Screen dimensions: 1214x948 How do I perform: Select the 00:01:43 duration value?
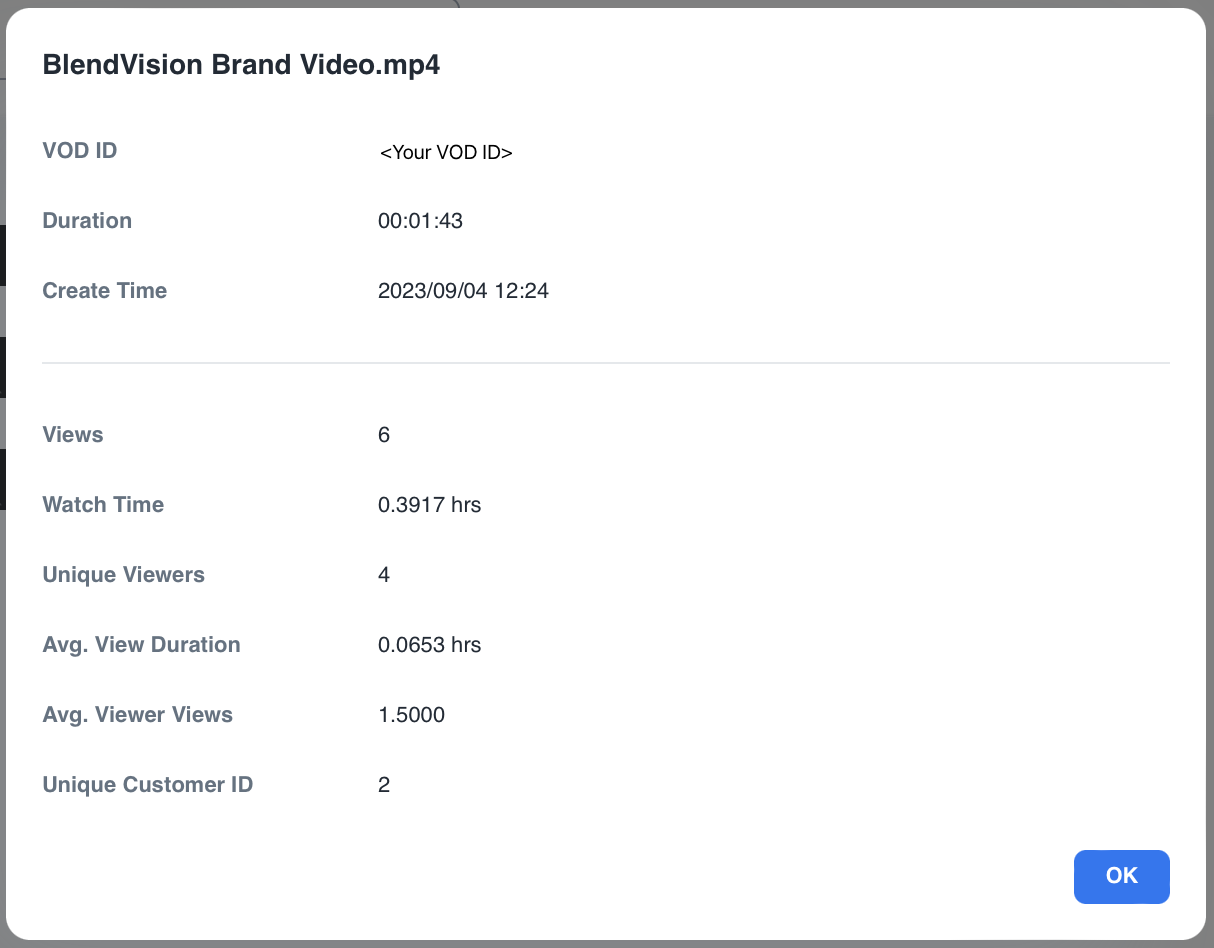[420, 221]
